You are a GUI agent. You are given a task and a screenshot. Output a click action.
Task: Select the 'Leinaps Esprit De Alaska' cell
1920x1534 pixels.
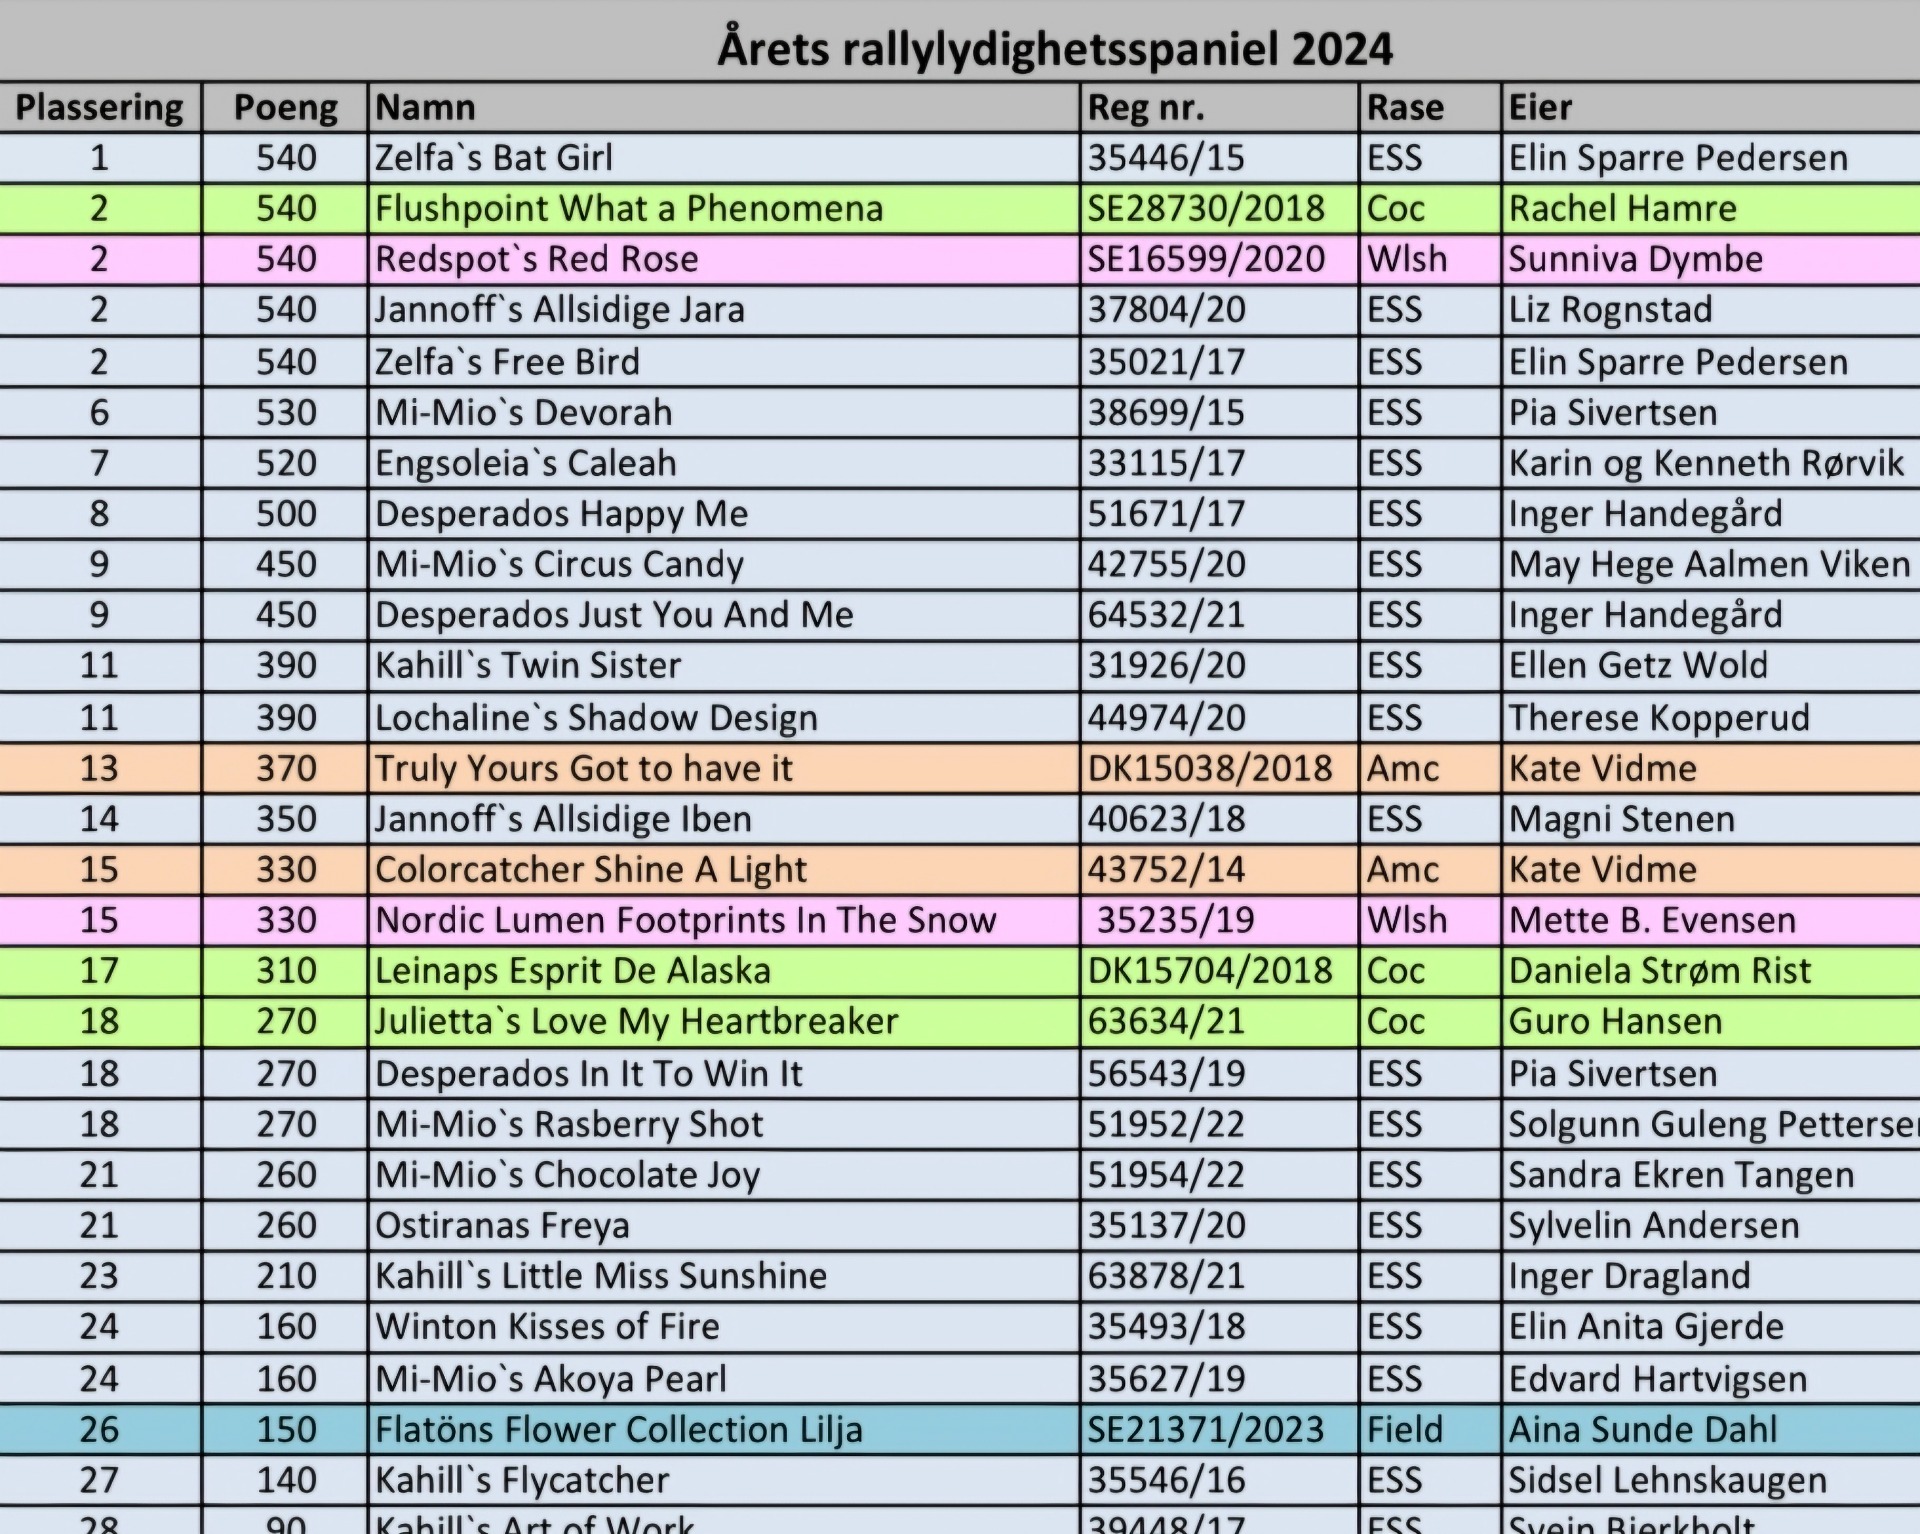[573, 971]
